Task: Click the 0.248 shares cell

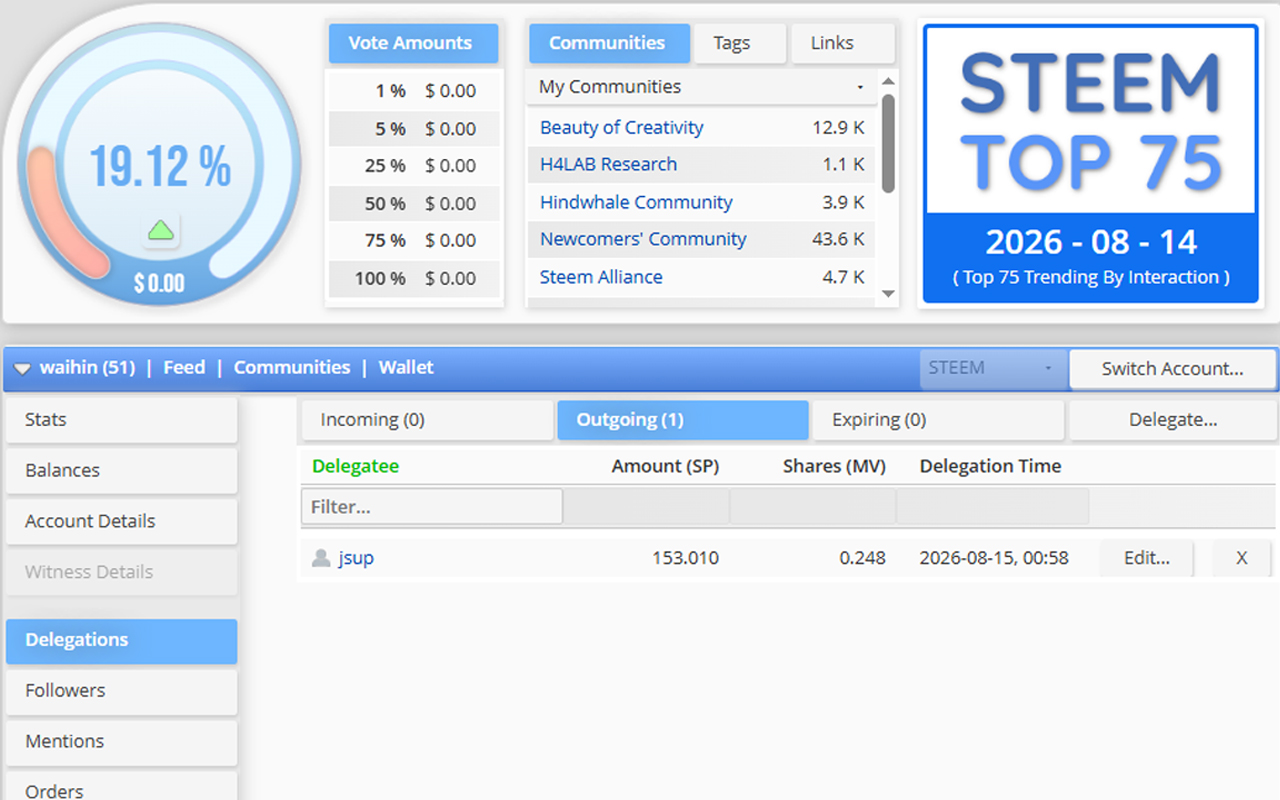Action: point(862,558)
